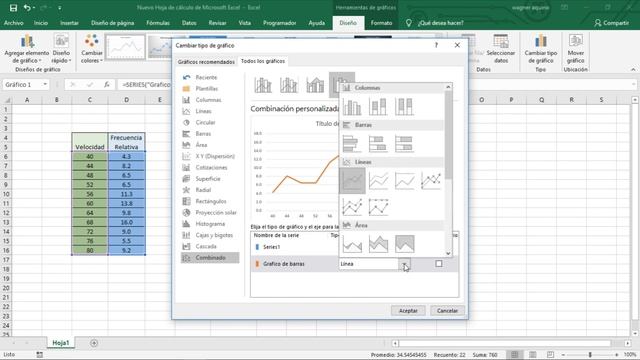
Task: Choose the 100% stacked bar subtype
Action: tap(404, 144)
